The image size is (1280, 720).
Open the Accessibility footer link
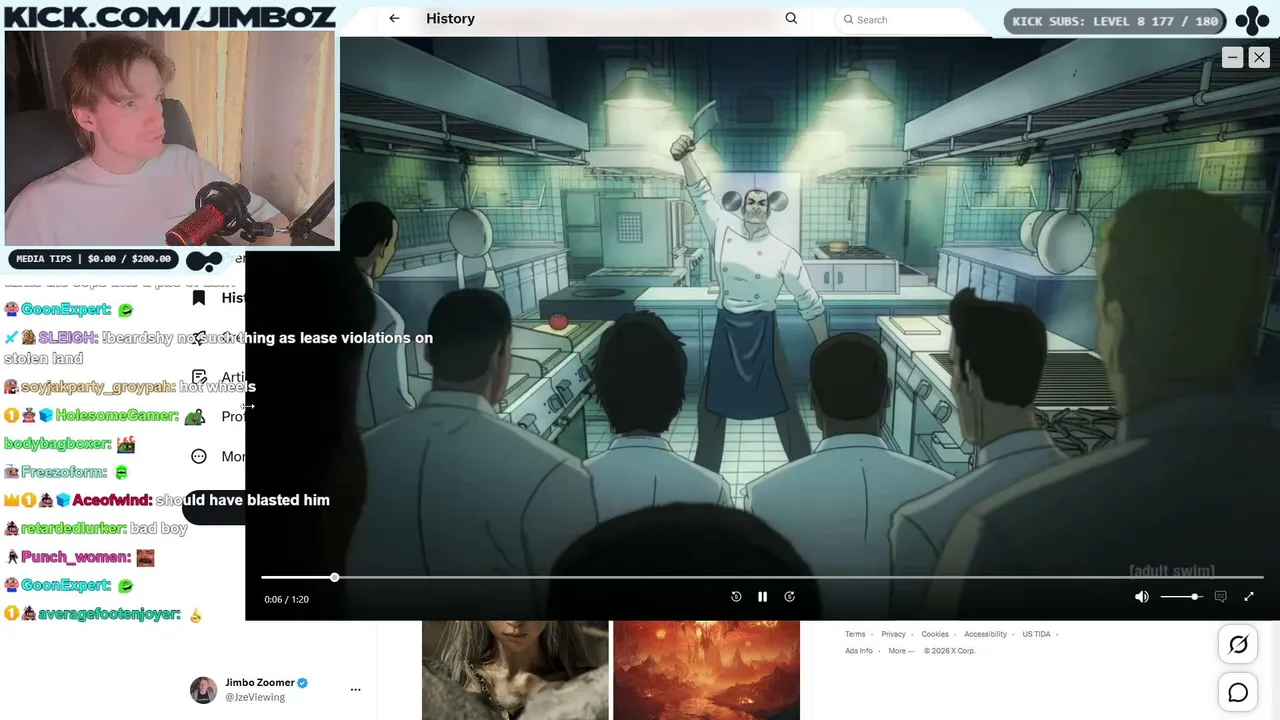point(985,634)
